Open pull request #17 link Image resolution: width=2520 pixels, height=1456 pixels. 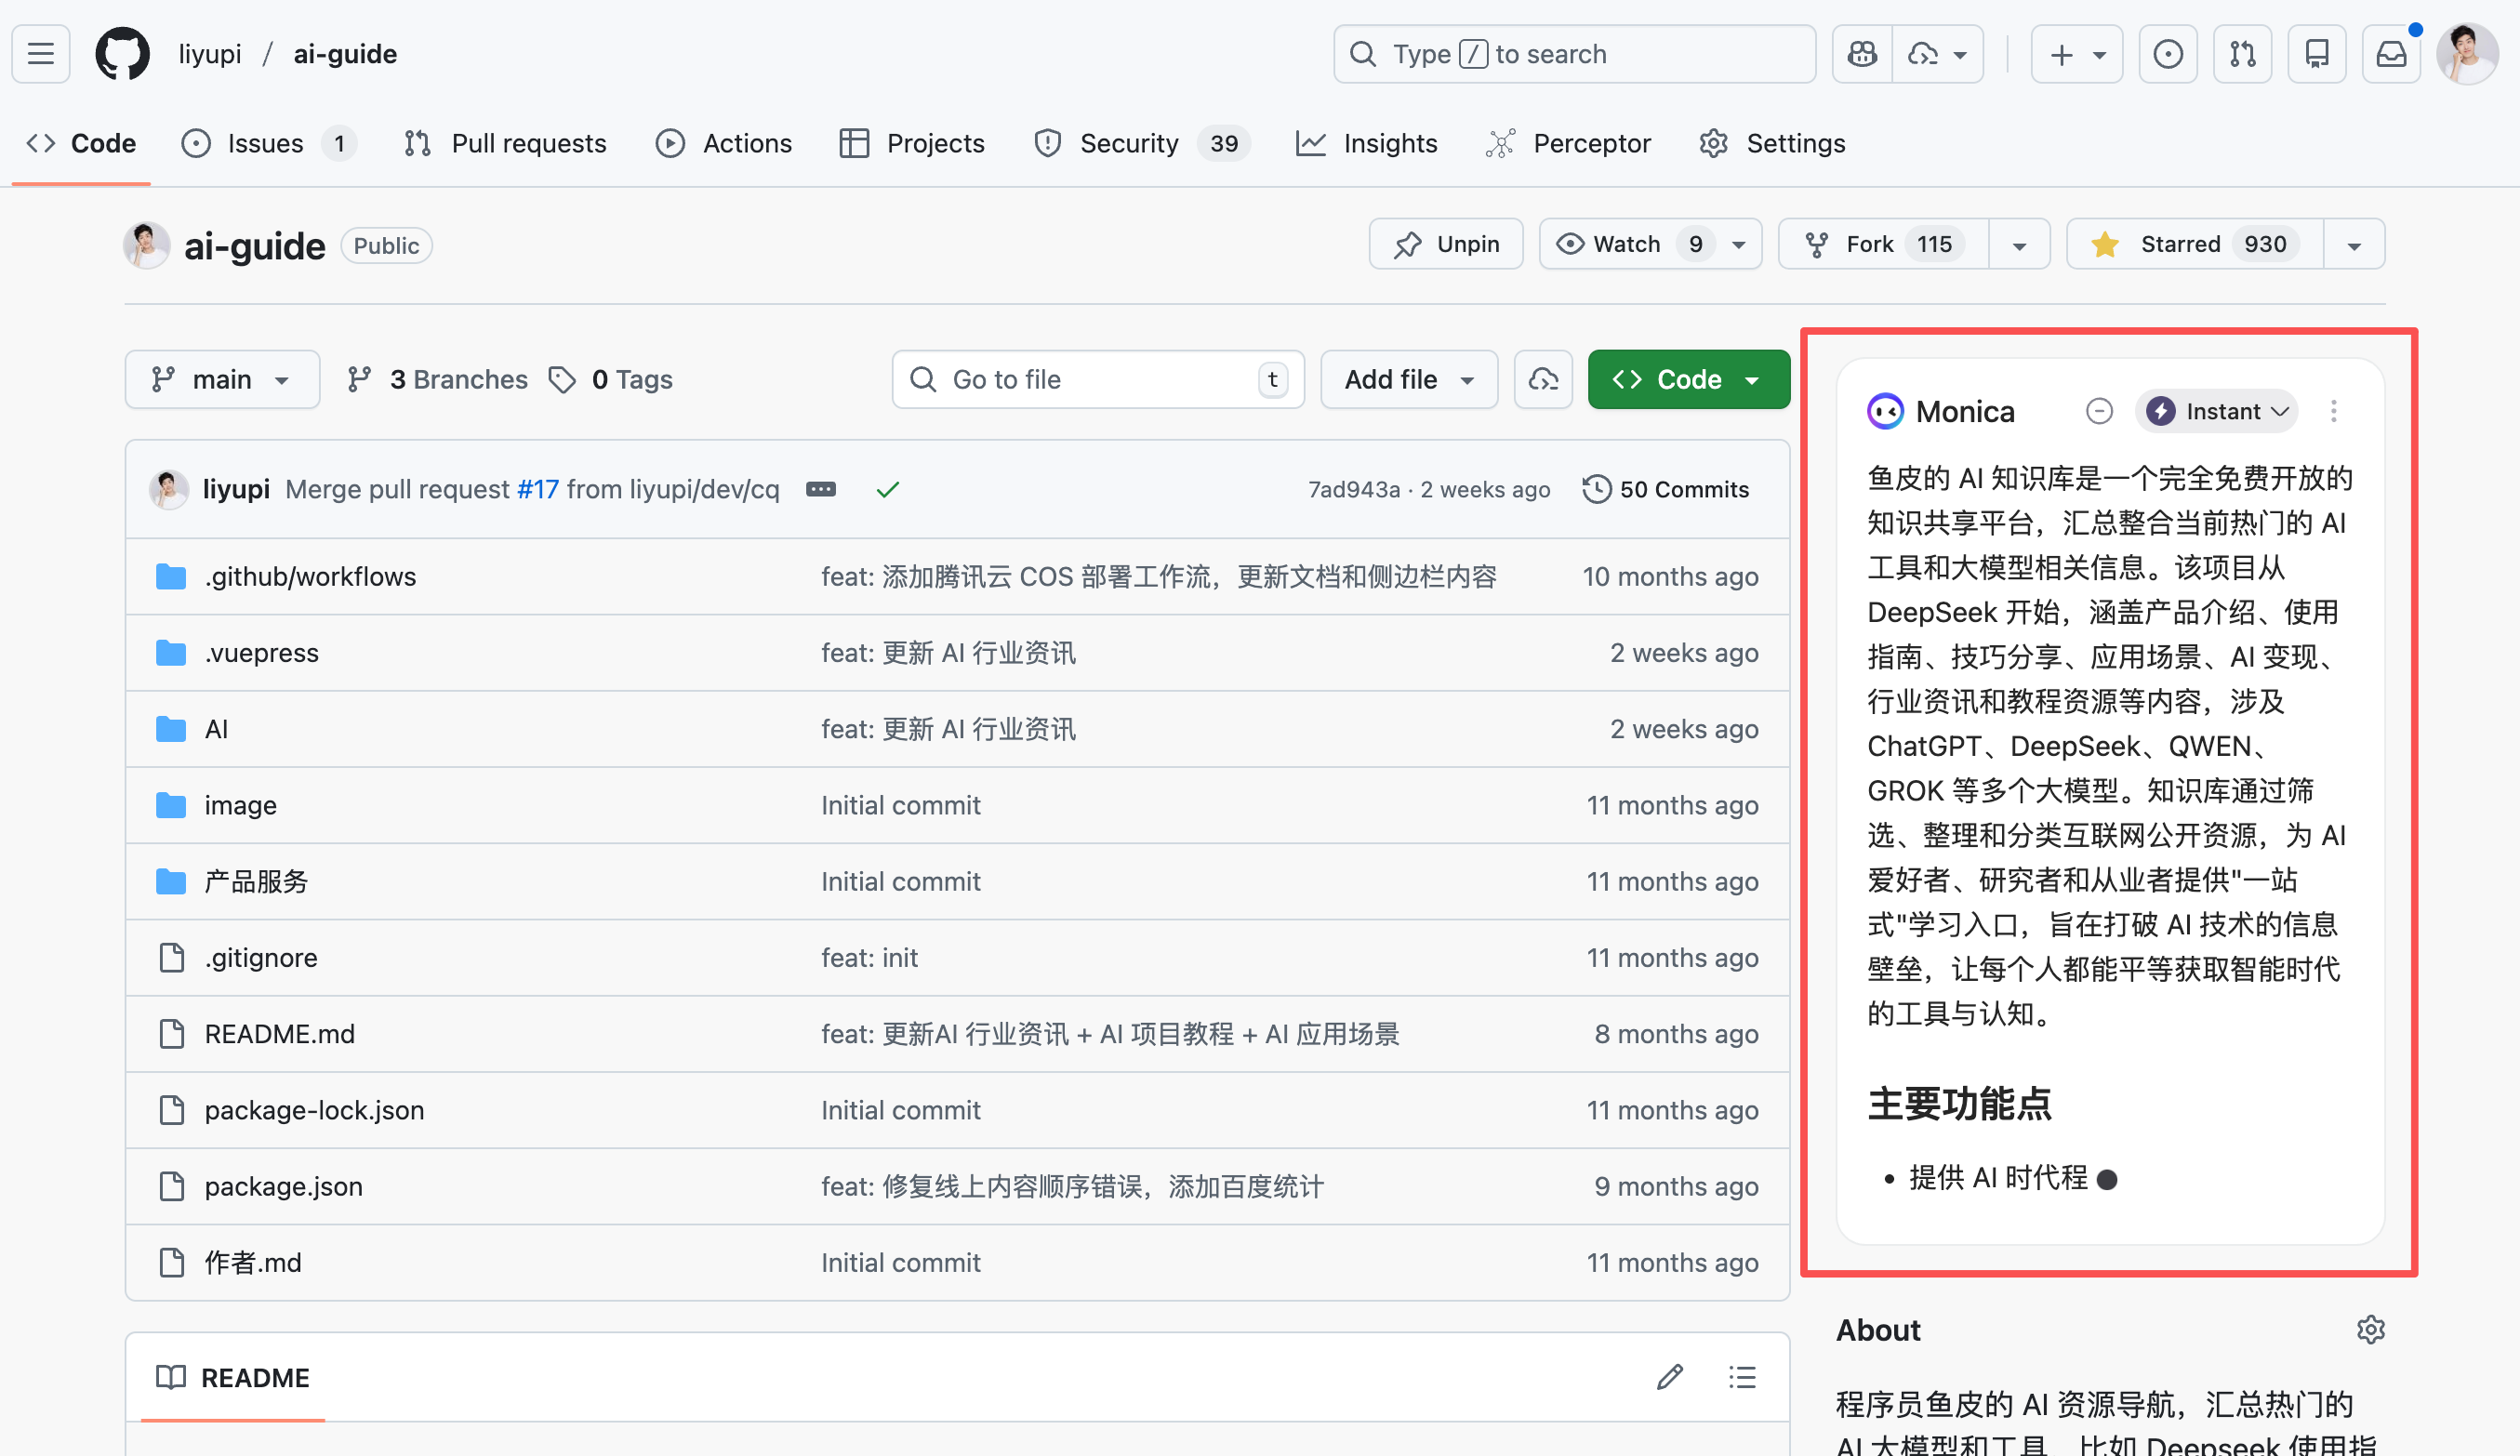pos(538,489)
